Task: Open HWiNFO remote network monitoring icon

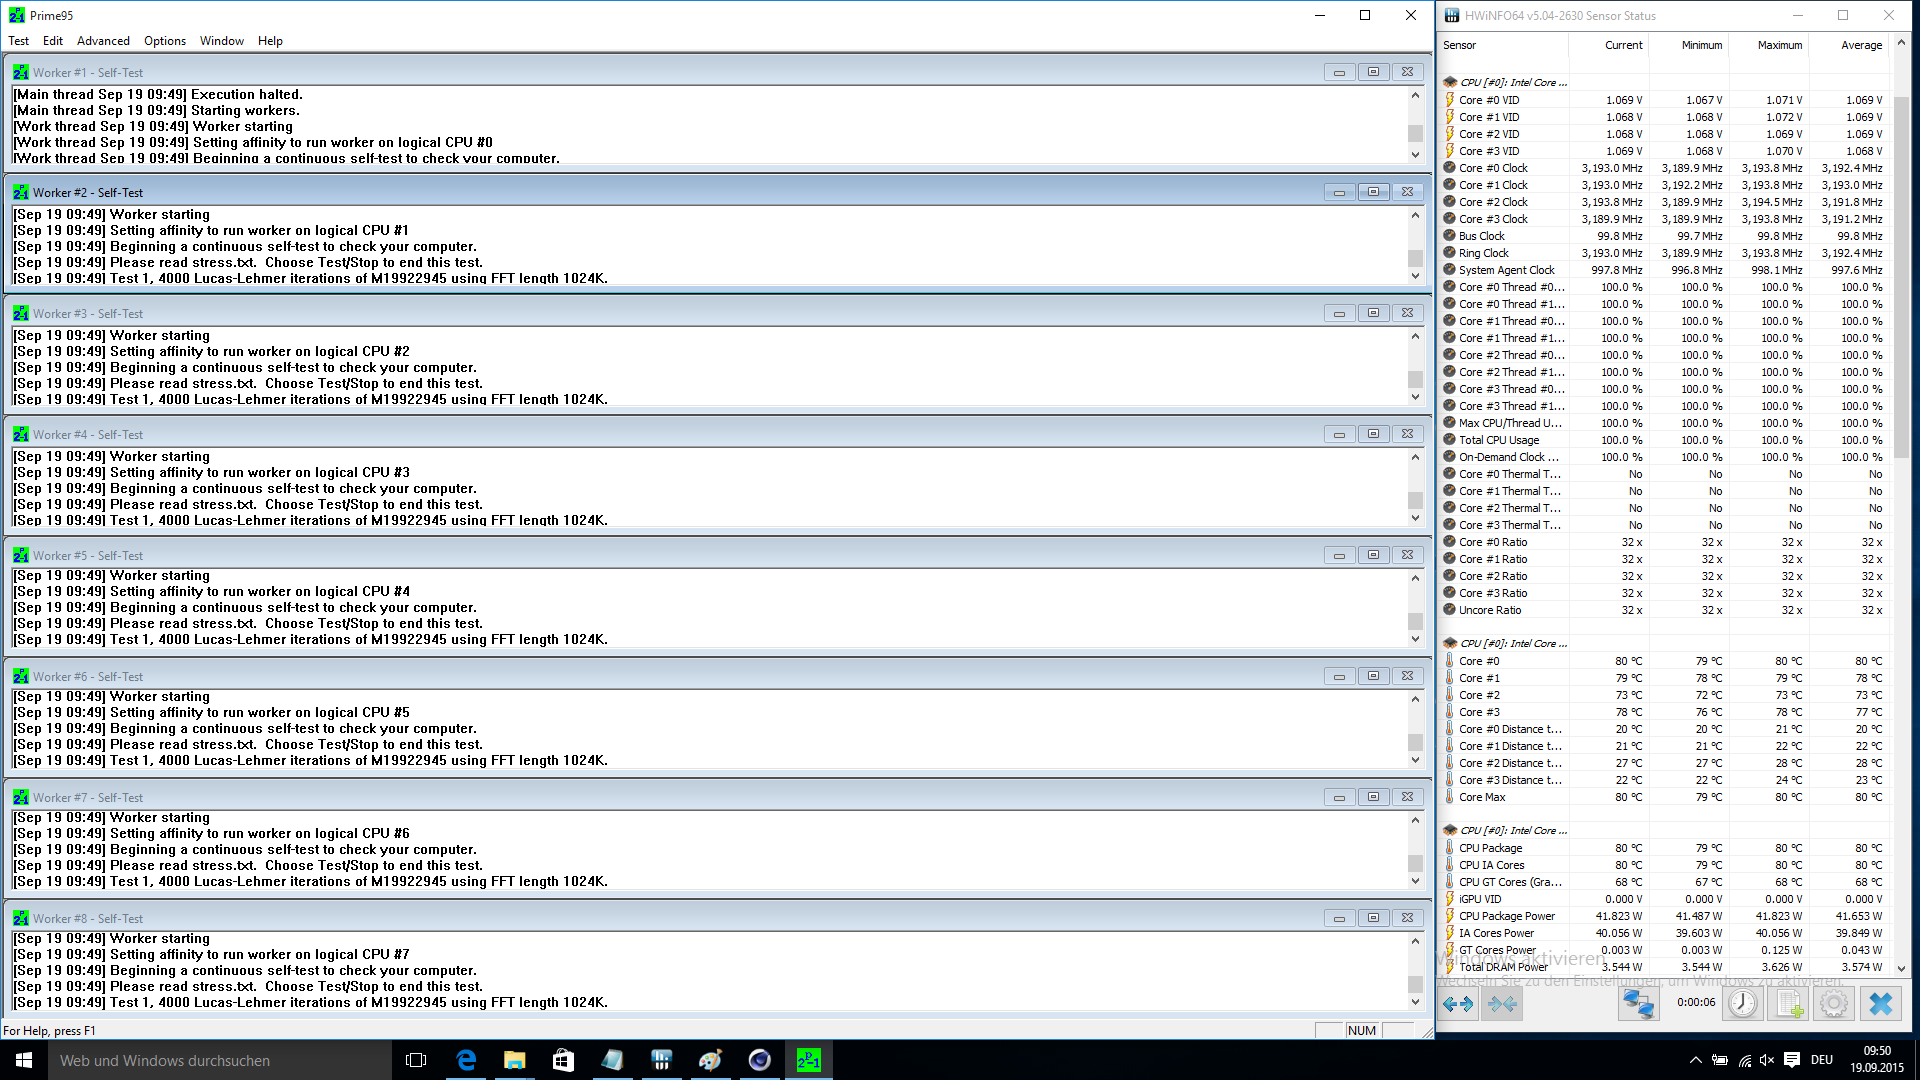Action: click(1638, 1003)
